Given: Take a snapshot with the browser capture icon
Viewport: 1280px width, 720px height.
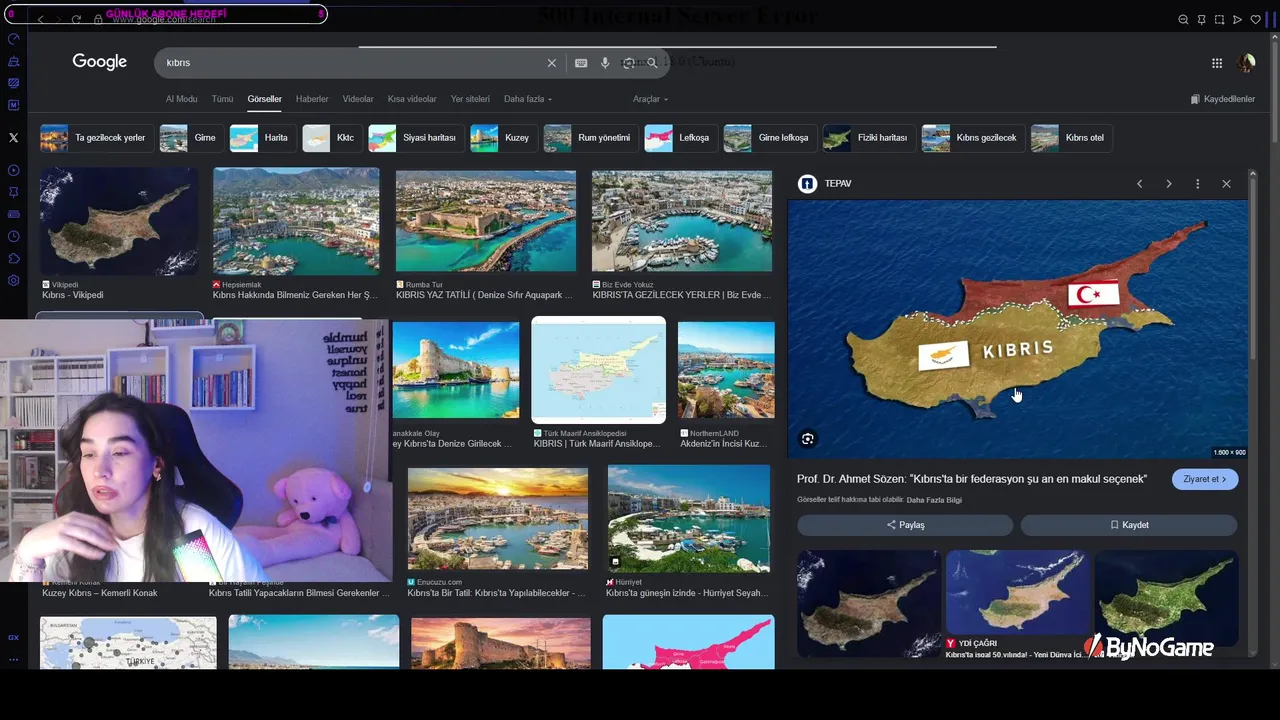Looking at the screenshot, I should 1219,19.
